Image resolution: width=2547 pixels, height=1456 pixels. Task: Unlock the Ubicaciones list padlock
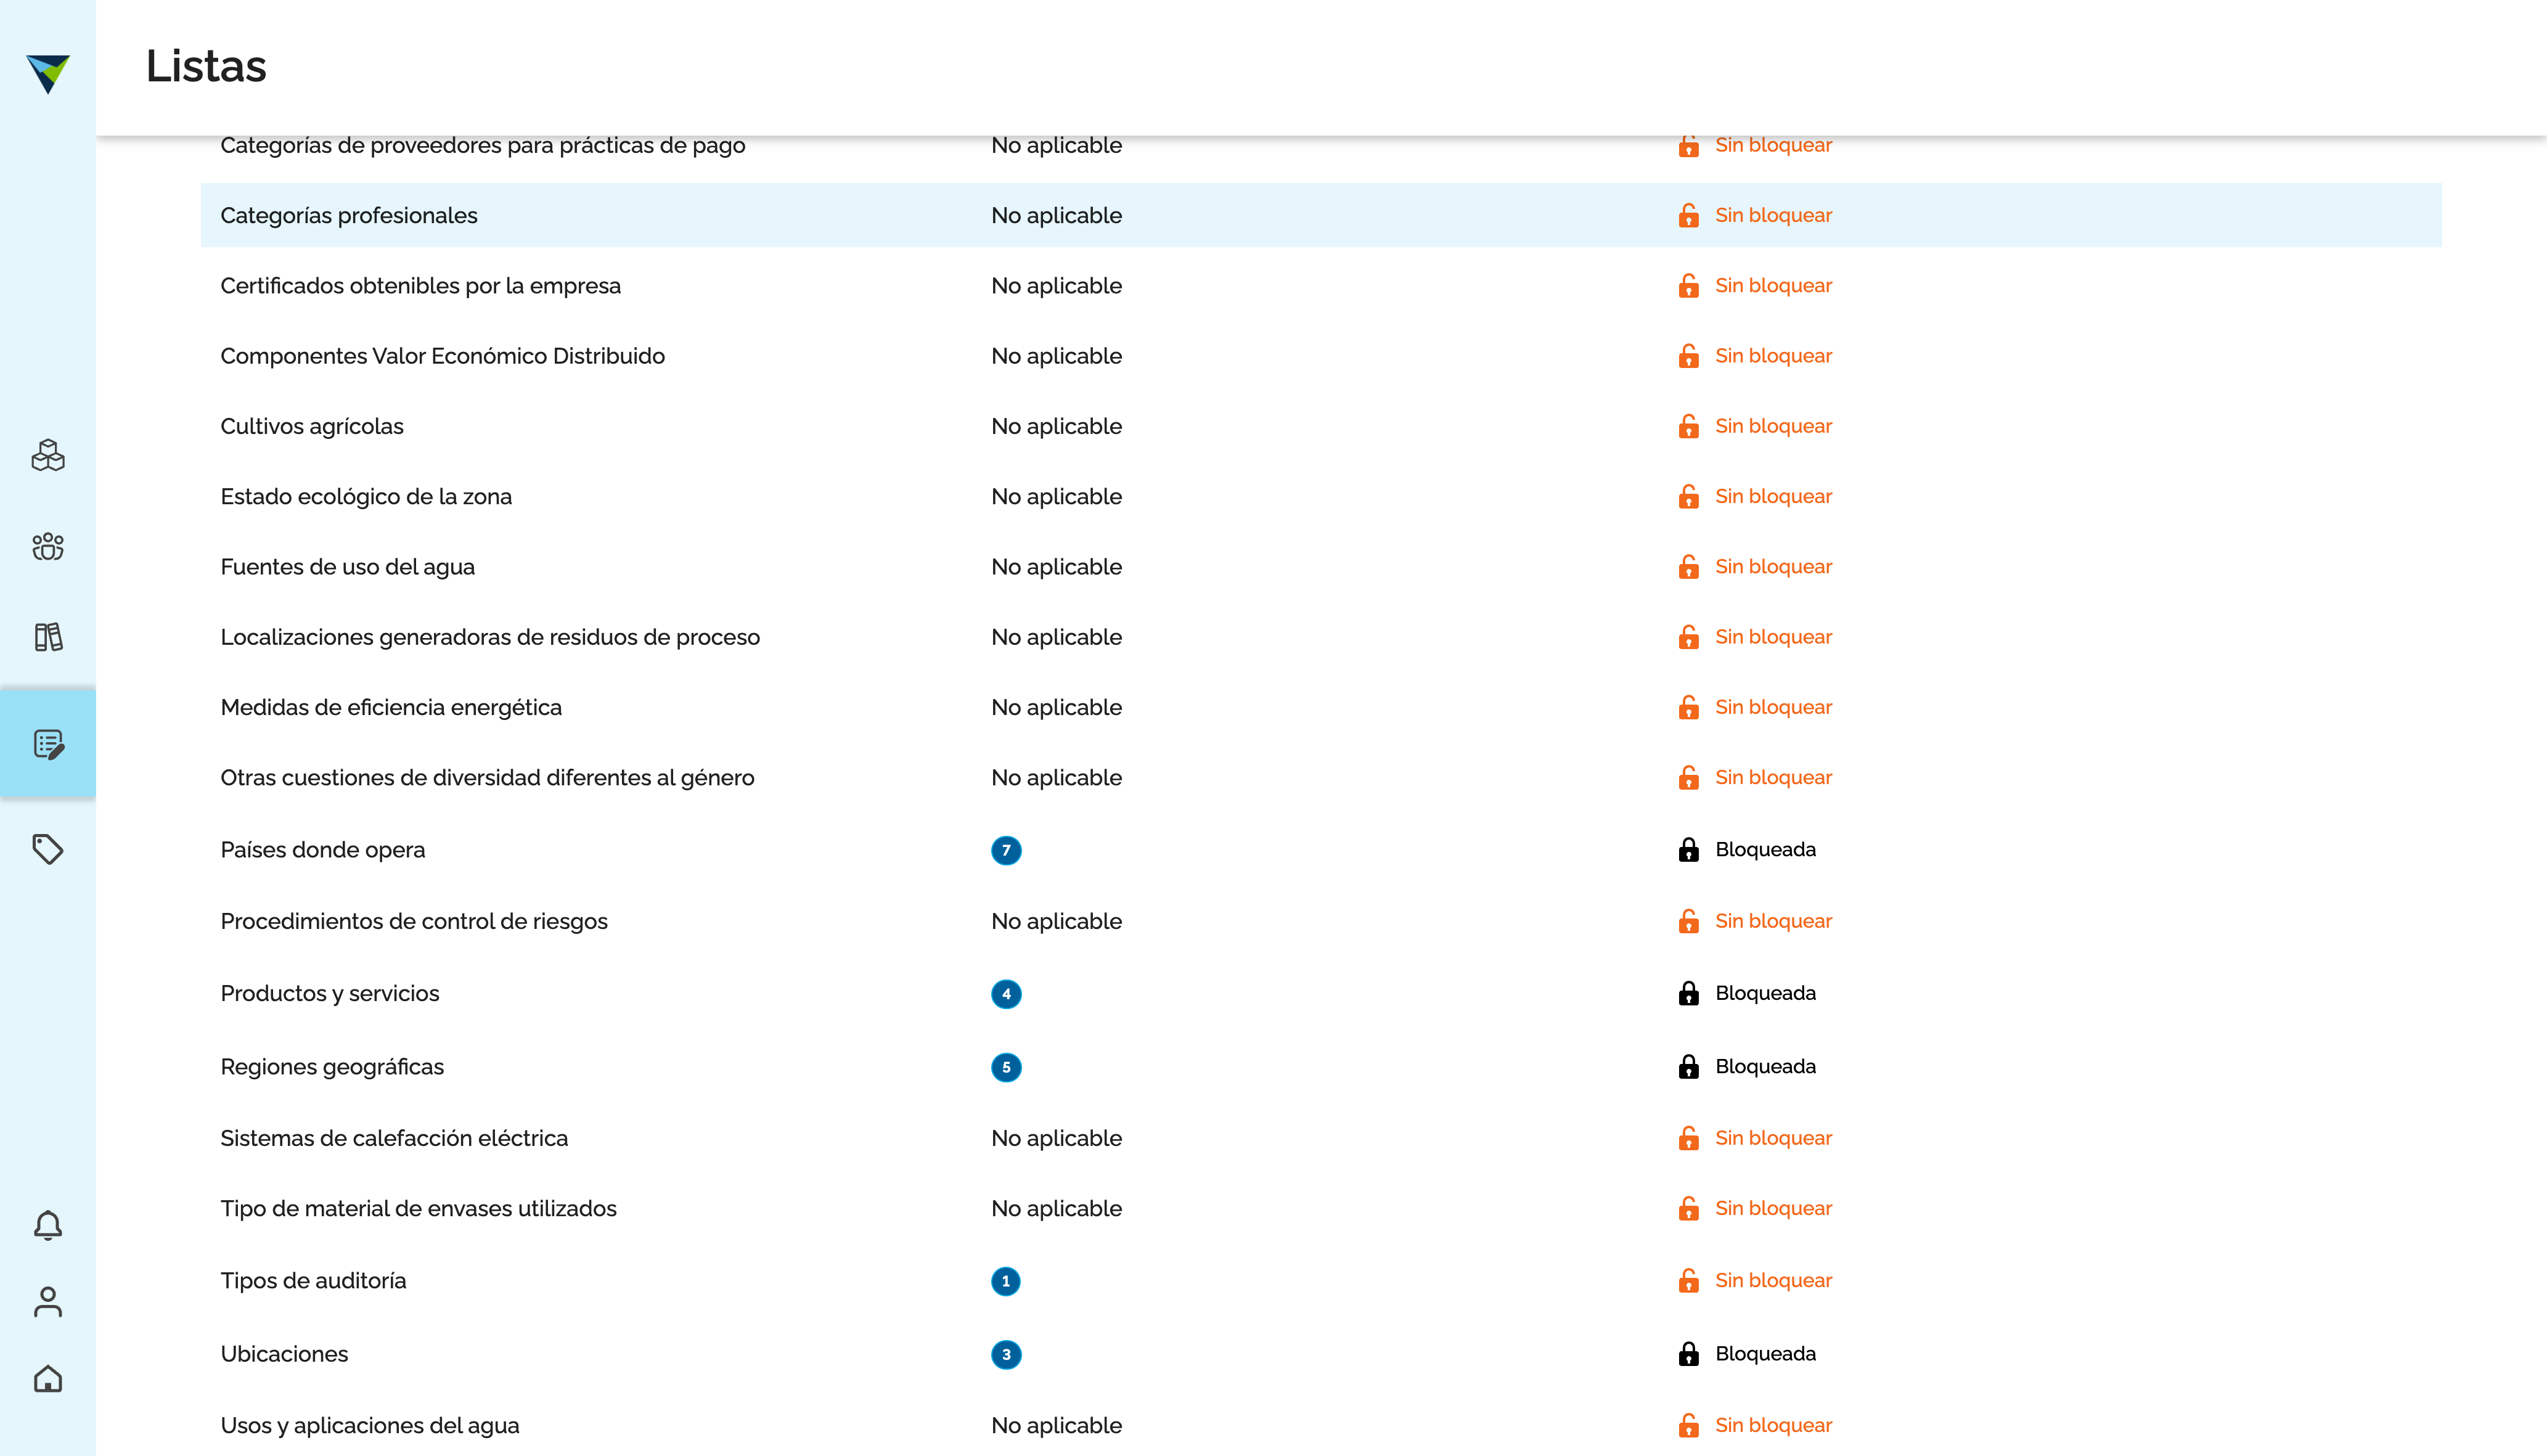[x=1688, y=1354]
